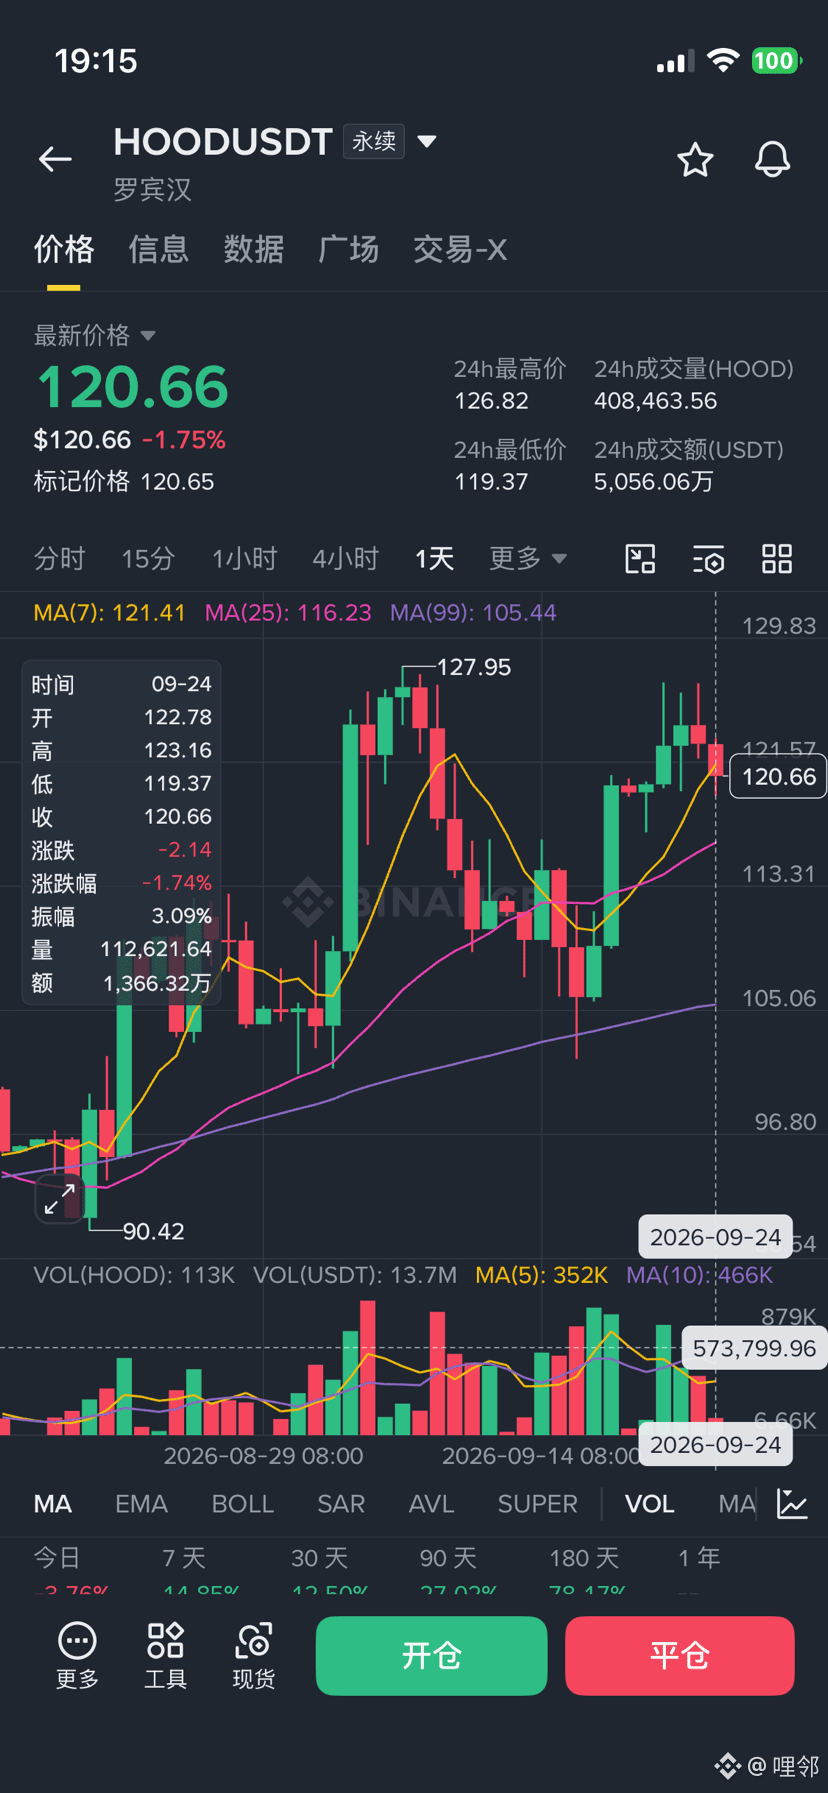Toggle the VOL sub-indicator
Viewport: 828px width, 1793px height.
pos(650,1504)
